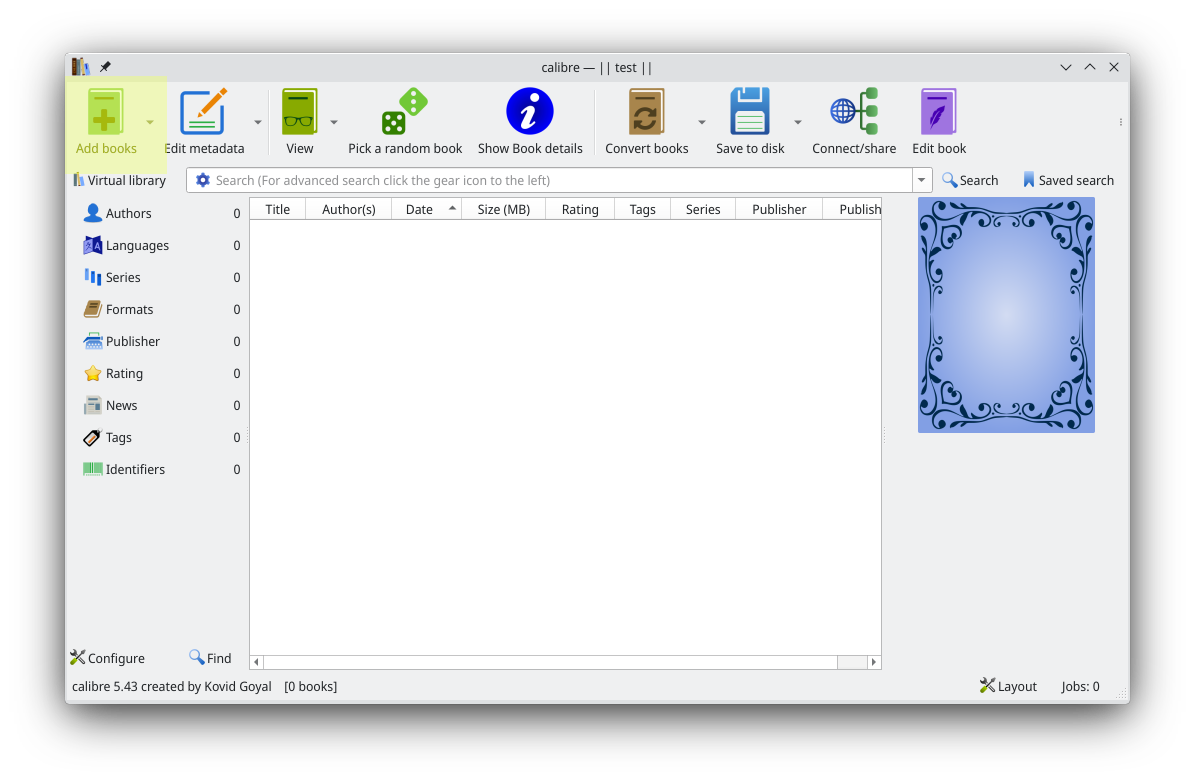Expand the Add books dropdown arrow
Screen dimensions: 1195x781
[x=150, y=122]
